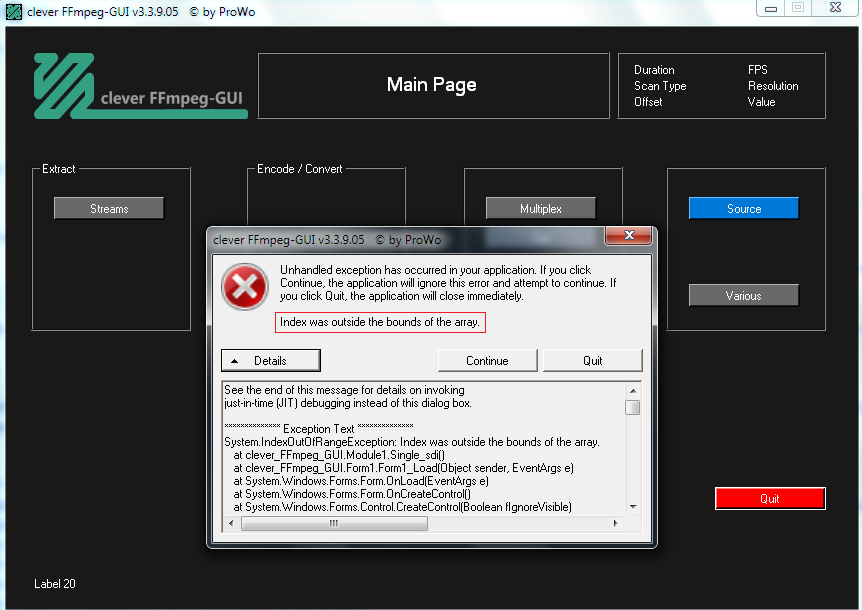Click the details scroll up arrow

[x=633, y=391]
